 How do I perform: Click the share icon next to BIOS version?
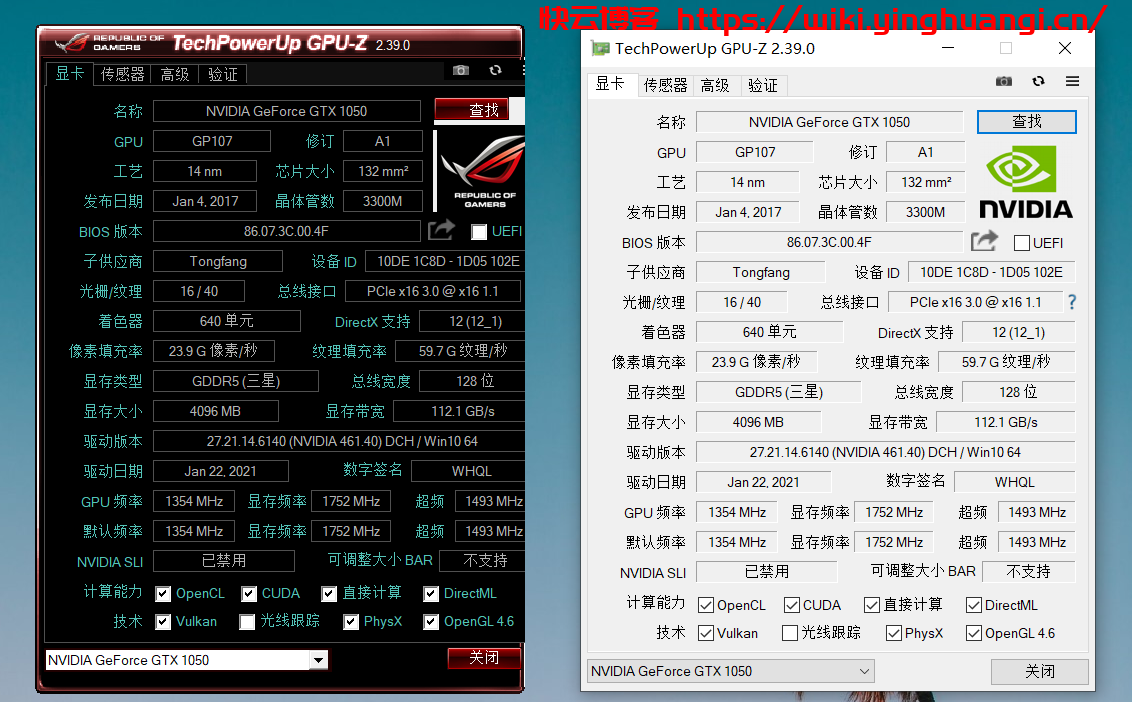coord(983,241)
